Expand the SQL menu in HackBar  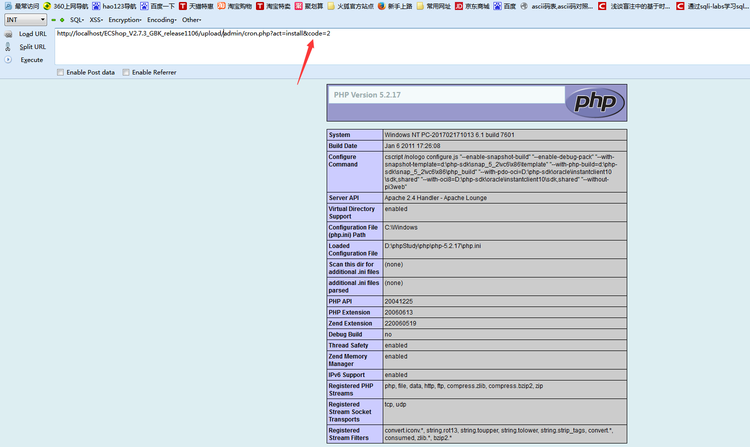click(x=77, y=20)
